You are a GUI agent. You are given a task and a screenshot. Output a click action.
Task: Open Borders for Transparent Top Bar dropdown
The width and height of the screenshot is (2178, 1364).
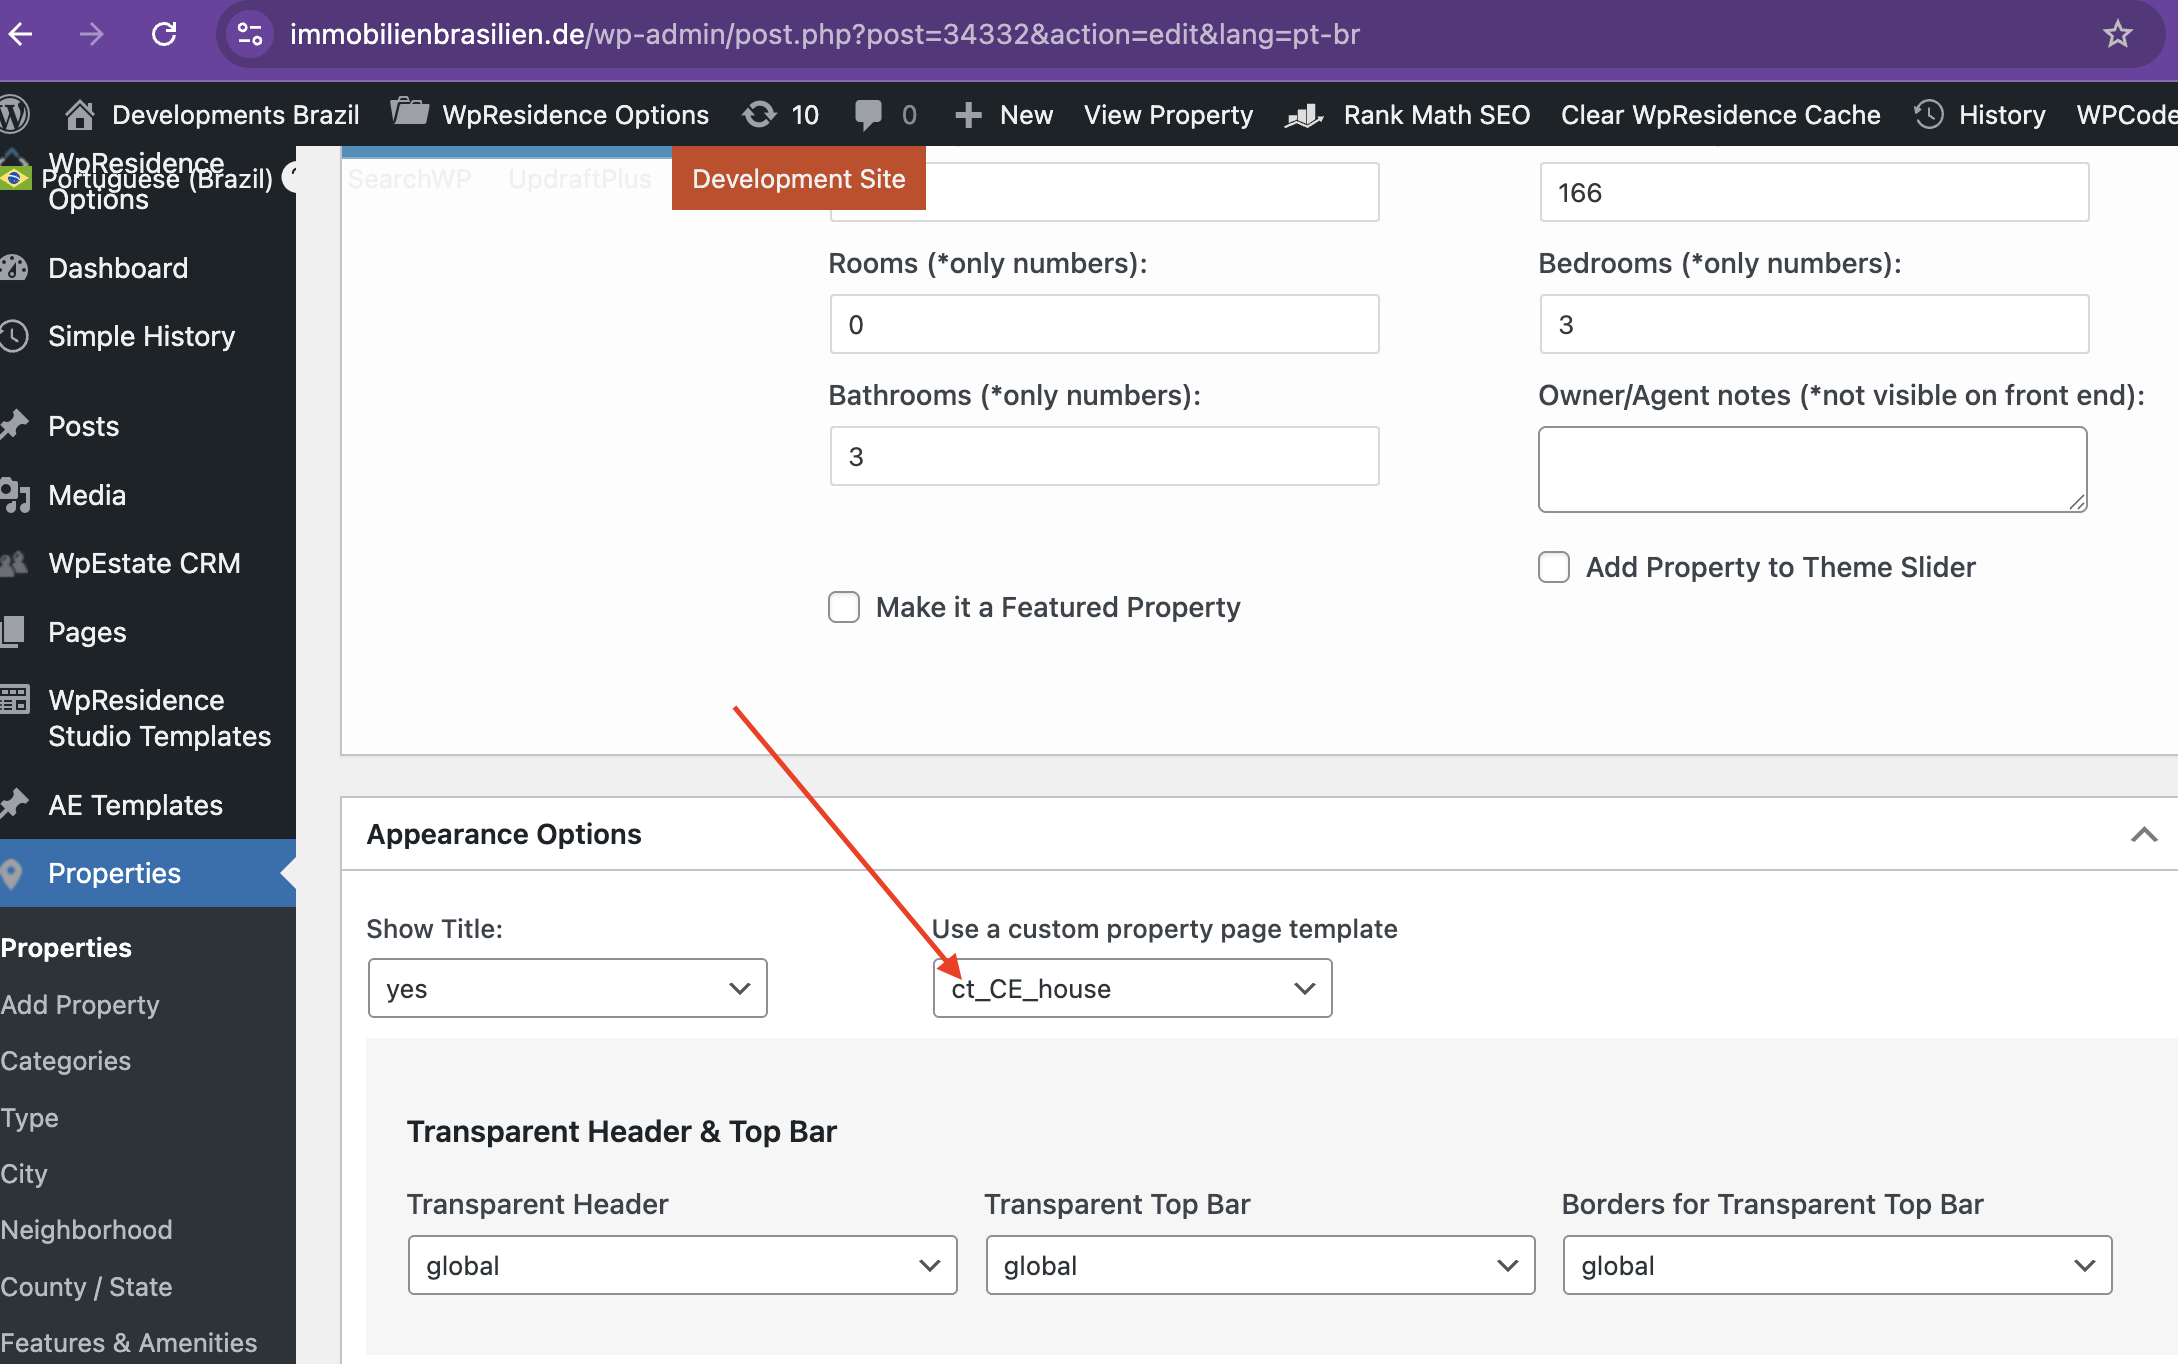(x=1837, y=1265)
